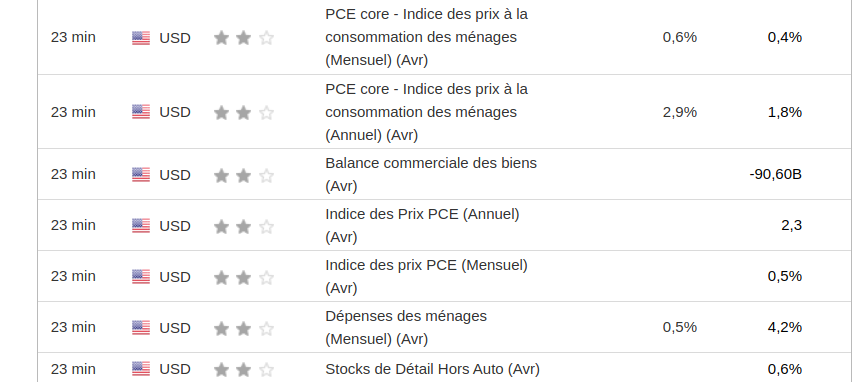Open Balance commerciale des biens (Avr) event

(431, 175)
